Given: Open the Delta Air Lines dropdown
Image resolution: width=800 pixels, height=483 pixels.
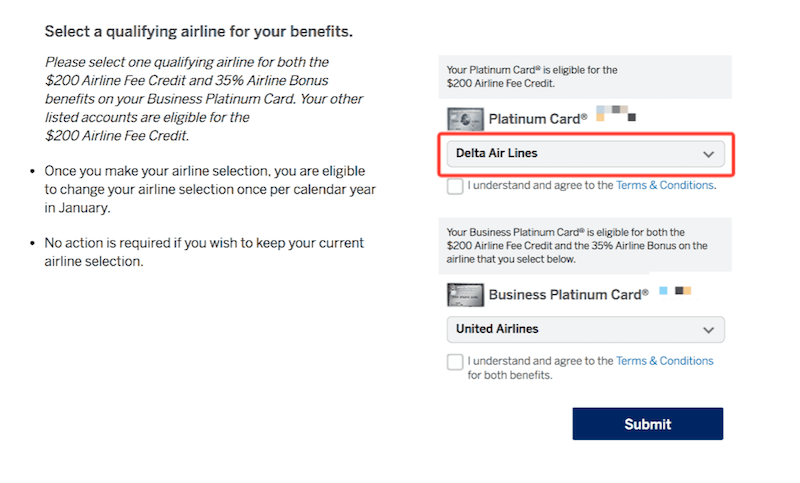Looking at the screenshot, I should (x=585, y=154).
